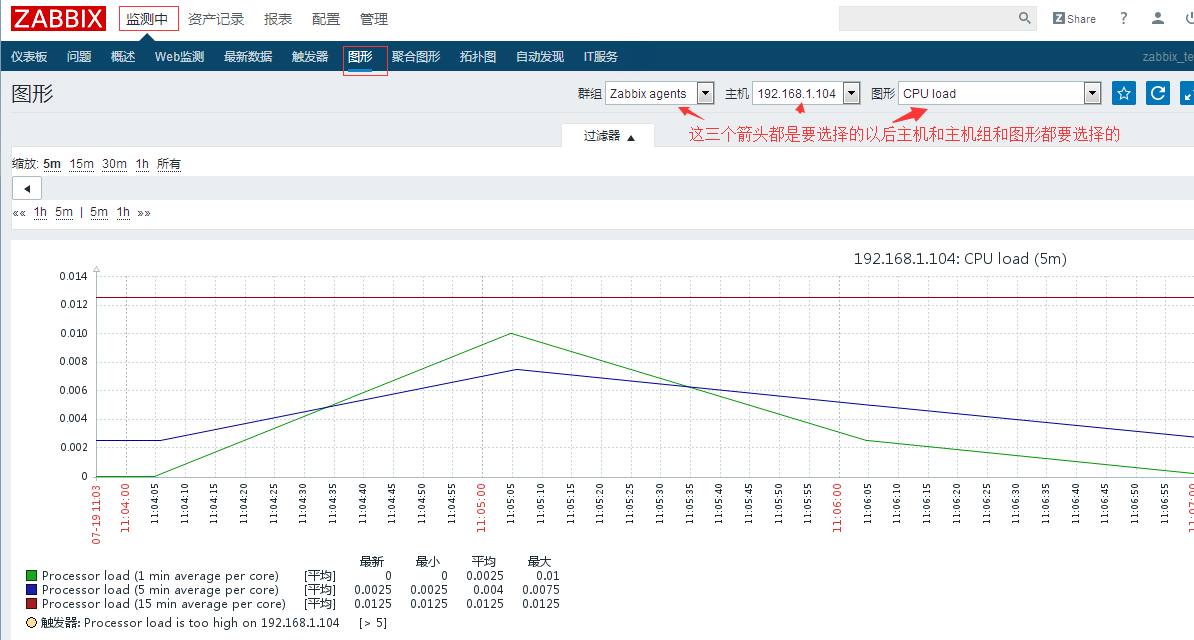Click the refresh graph icon
Screen dimensions: 1194x640
(x=1157, y=93)
